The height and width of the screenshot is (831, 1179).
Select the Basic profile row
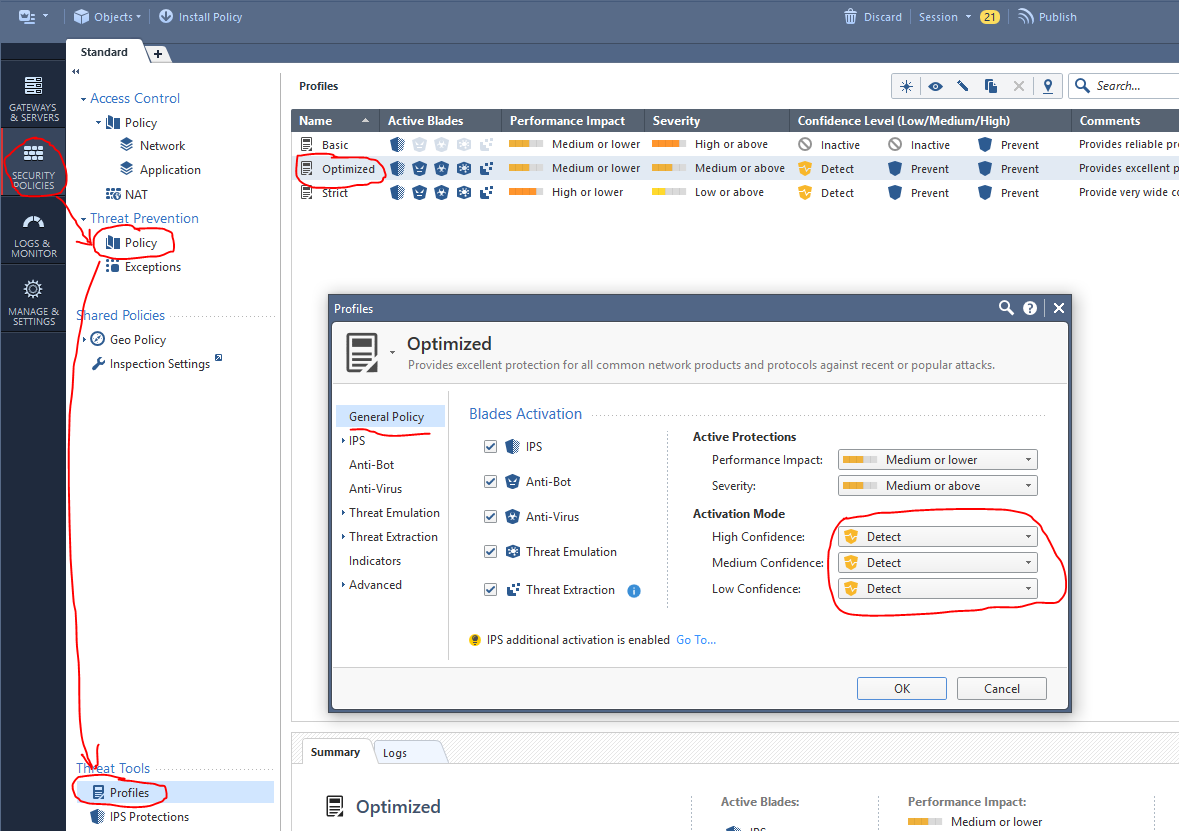tap(735, 144)
